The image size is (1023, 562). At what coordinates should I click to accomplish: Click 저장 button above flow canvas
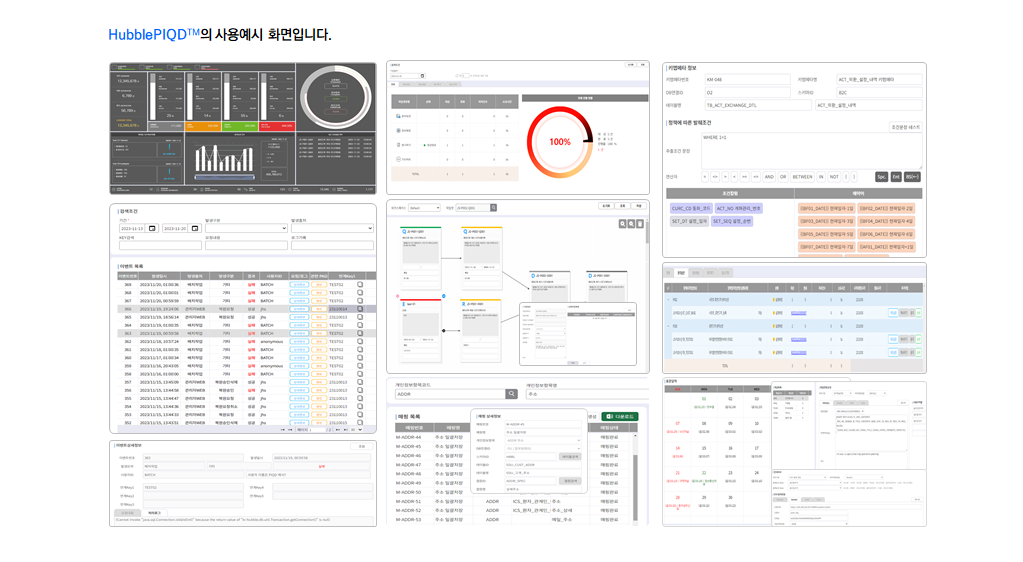(x=639, y=206)
